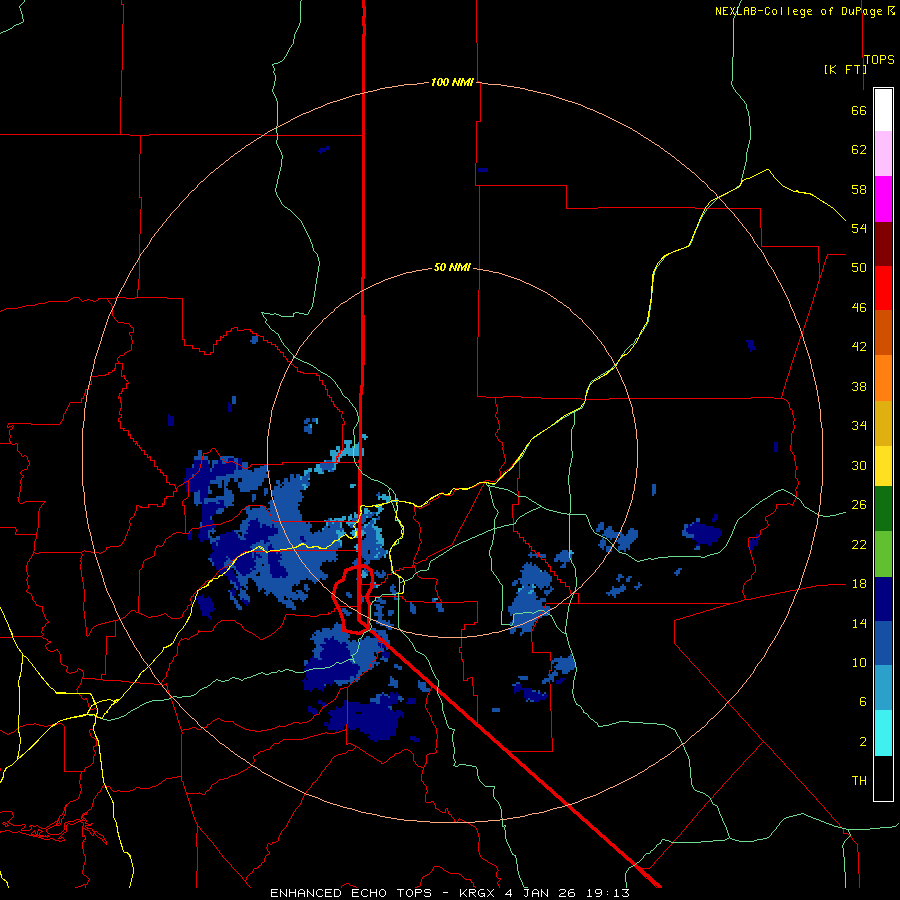The height and width of the screenshot is (900, 900).
Task: Select the bright red legend swatch
Action: tap(883, 288)
